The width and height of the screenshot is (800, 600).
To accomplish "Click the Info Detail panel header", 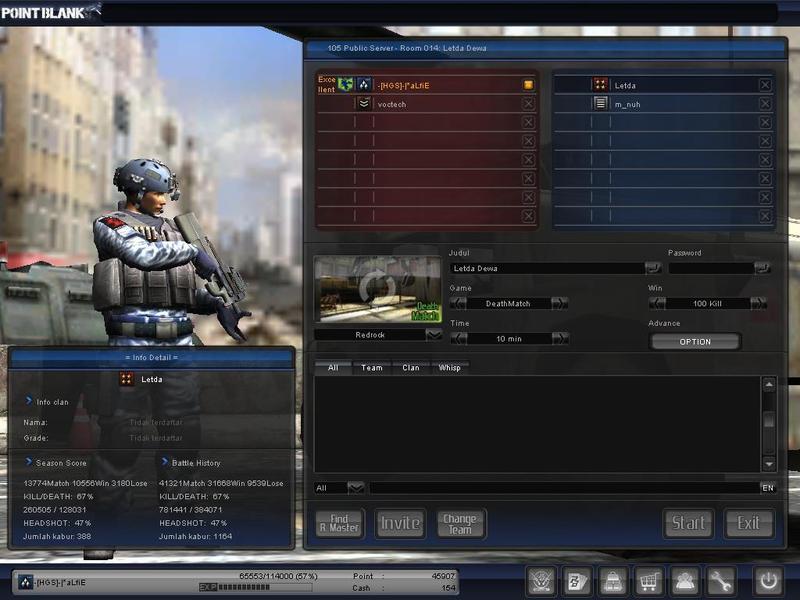I will [x=152, y=358].
